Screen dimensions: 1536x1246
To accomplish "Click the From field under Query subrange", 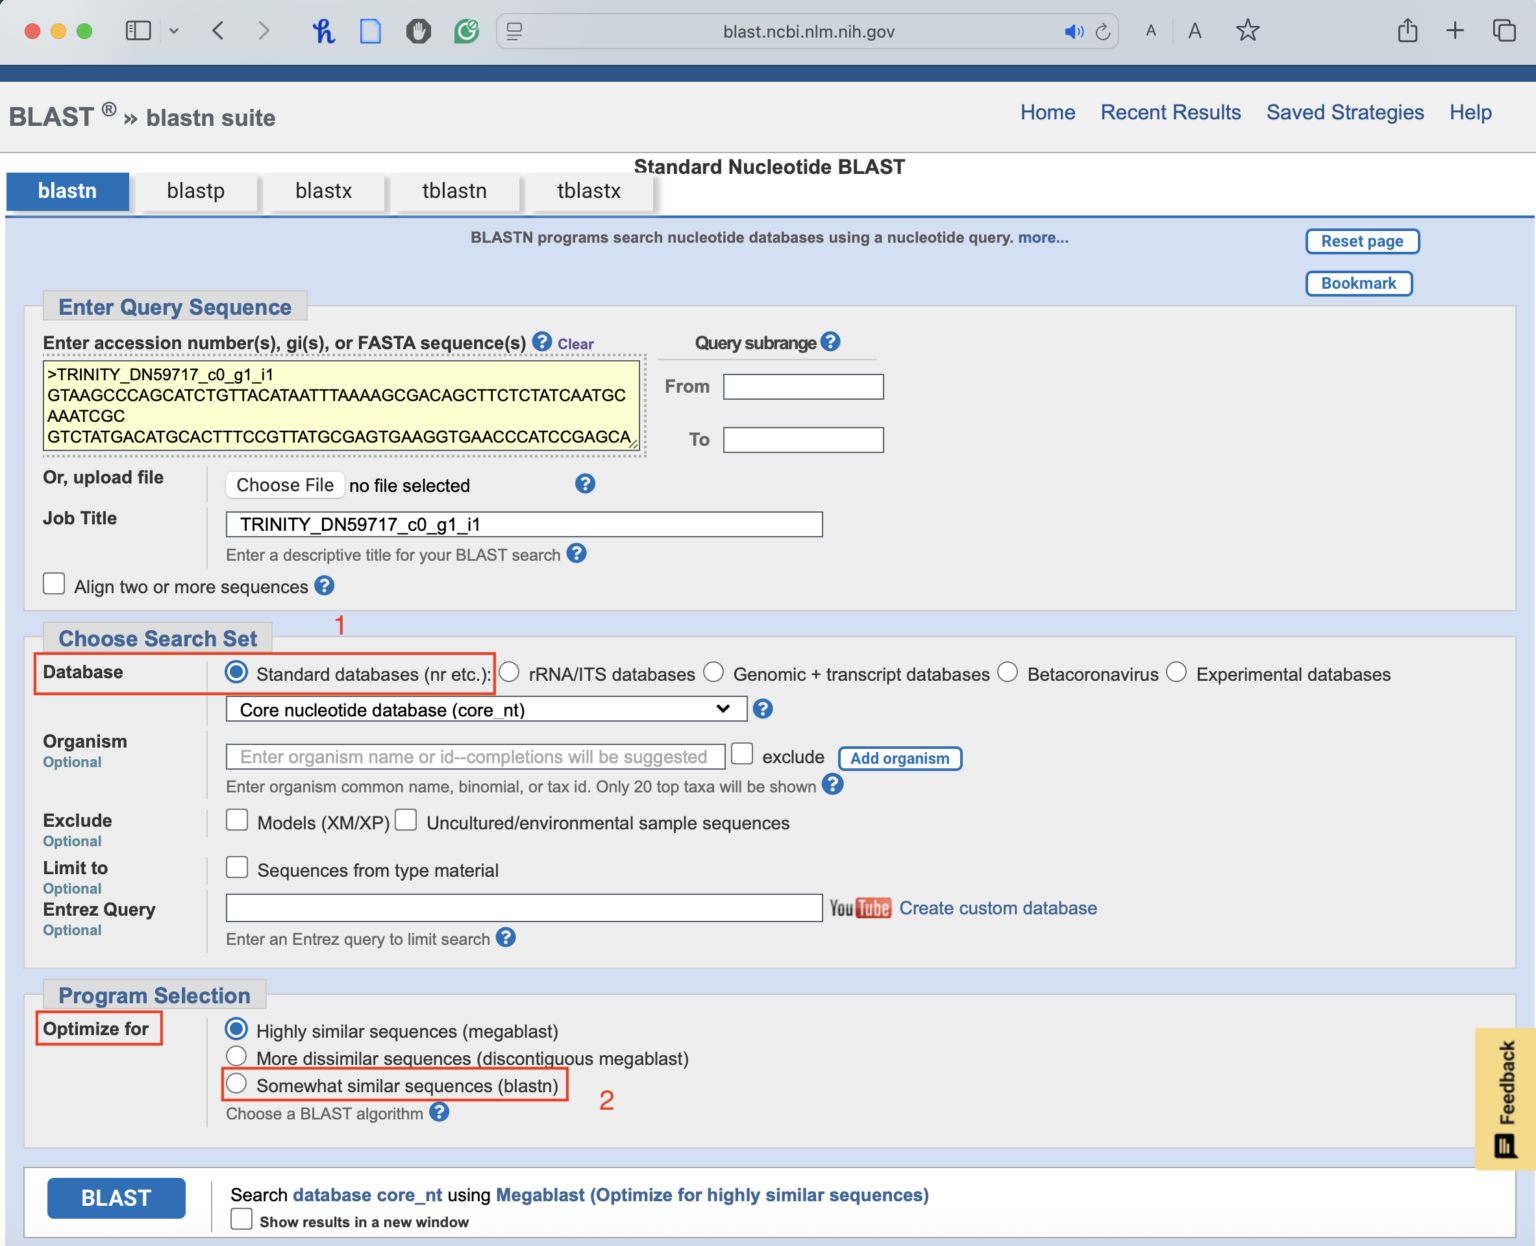I will pos(803,386).
